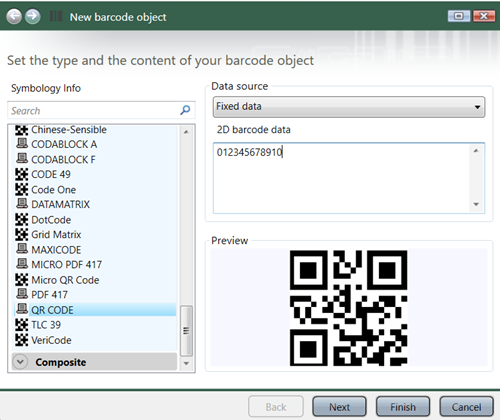This screenshot has height=420, width=500.
Task: Choose TLC 39 symbology
Action: click(46, 325)
